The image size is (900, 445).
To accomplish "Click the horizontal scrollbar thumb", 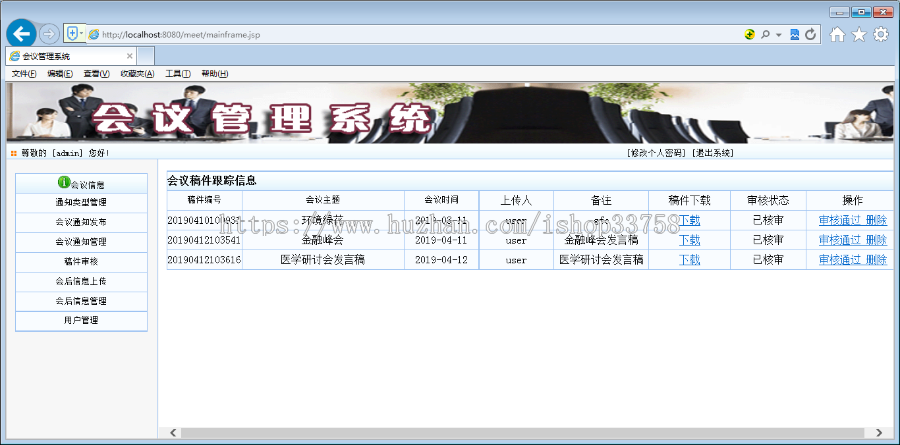I will [523, 433].
